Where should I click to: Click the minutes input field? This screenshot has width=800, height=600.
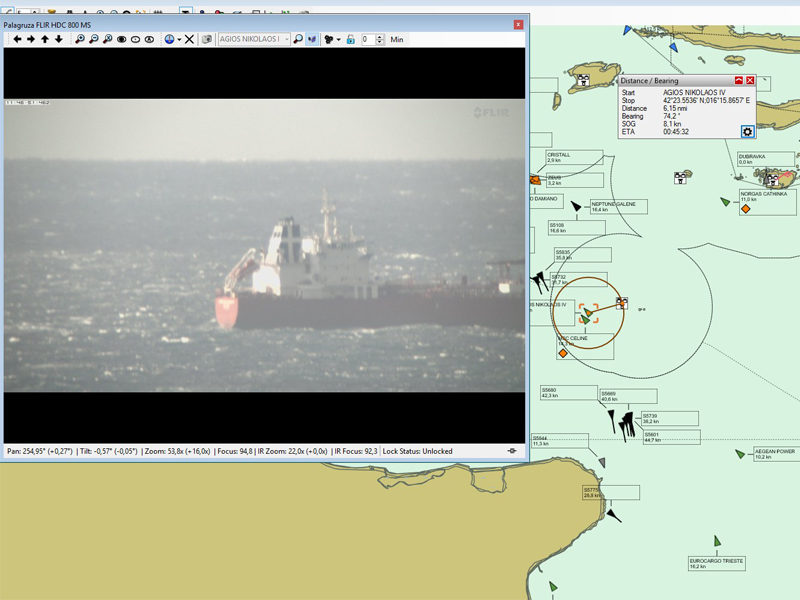pos(367,39)
